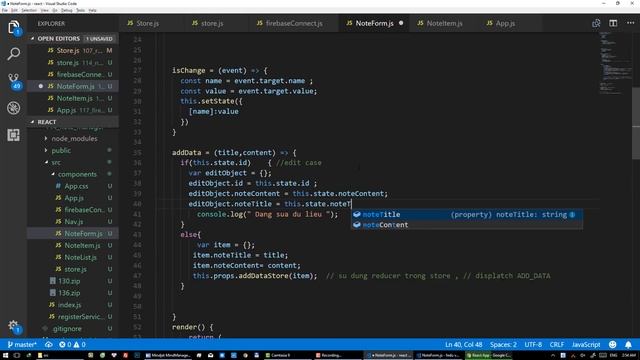Change the JavaScript language mode

(x=586, y=344)
